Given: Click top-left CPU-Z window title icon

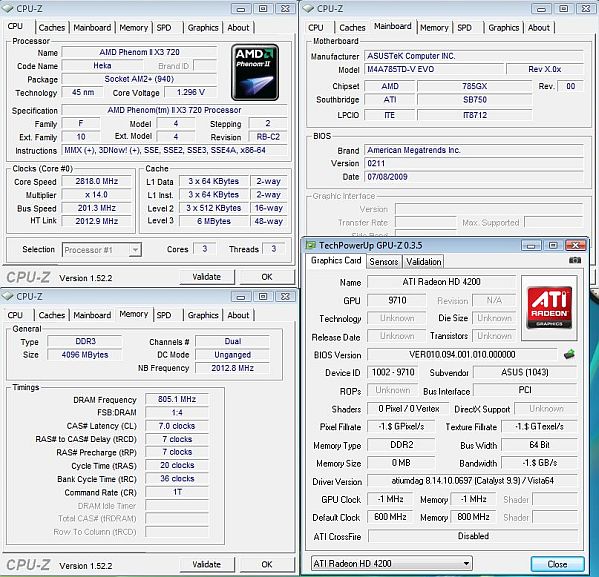Looking at the screenshot, I should (x=8, y=8).
